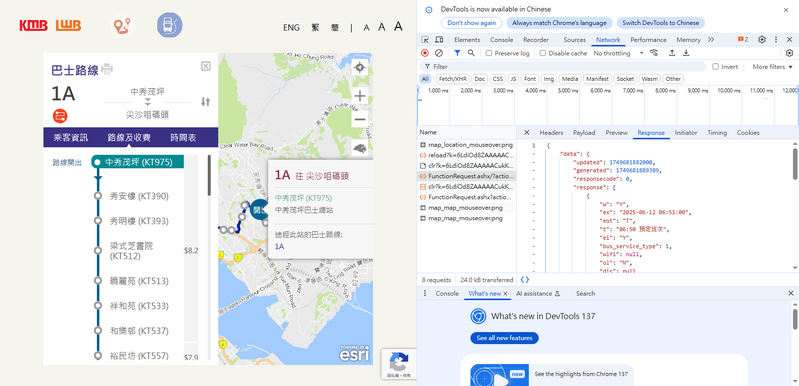Expand the More filters dropdown

coord(773,67)
